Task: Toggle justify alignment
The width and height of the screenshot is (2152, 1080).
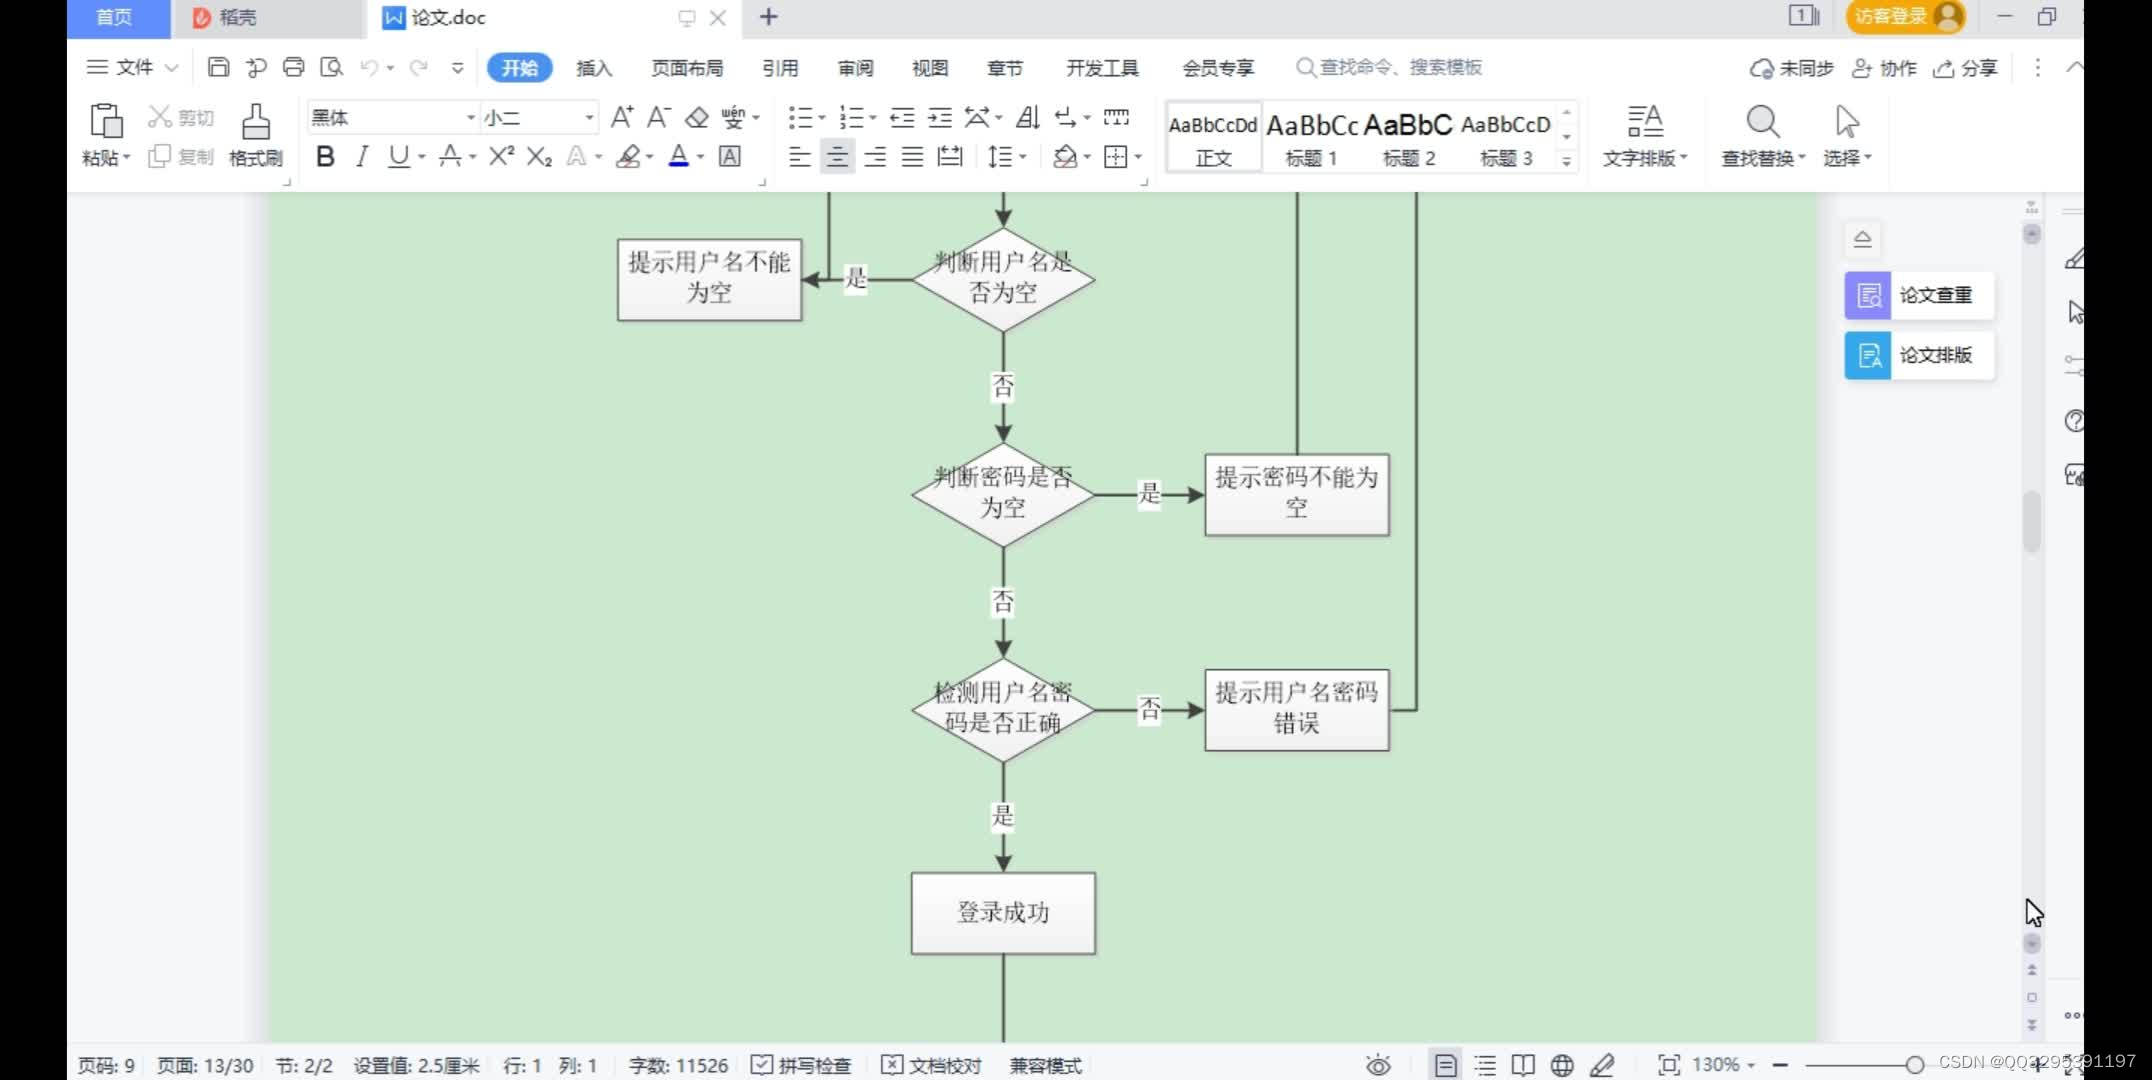Action: click(912, 156)
